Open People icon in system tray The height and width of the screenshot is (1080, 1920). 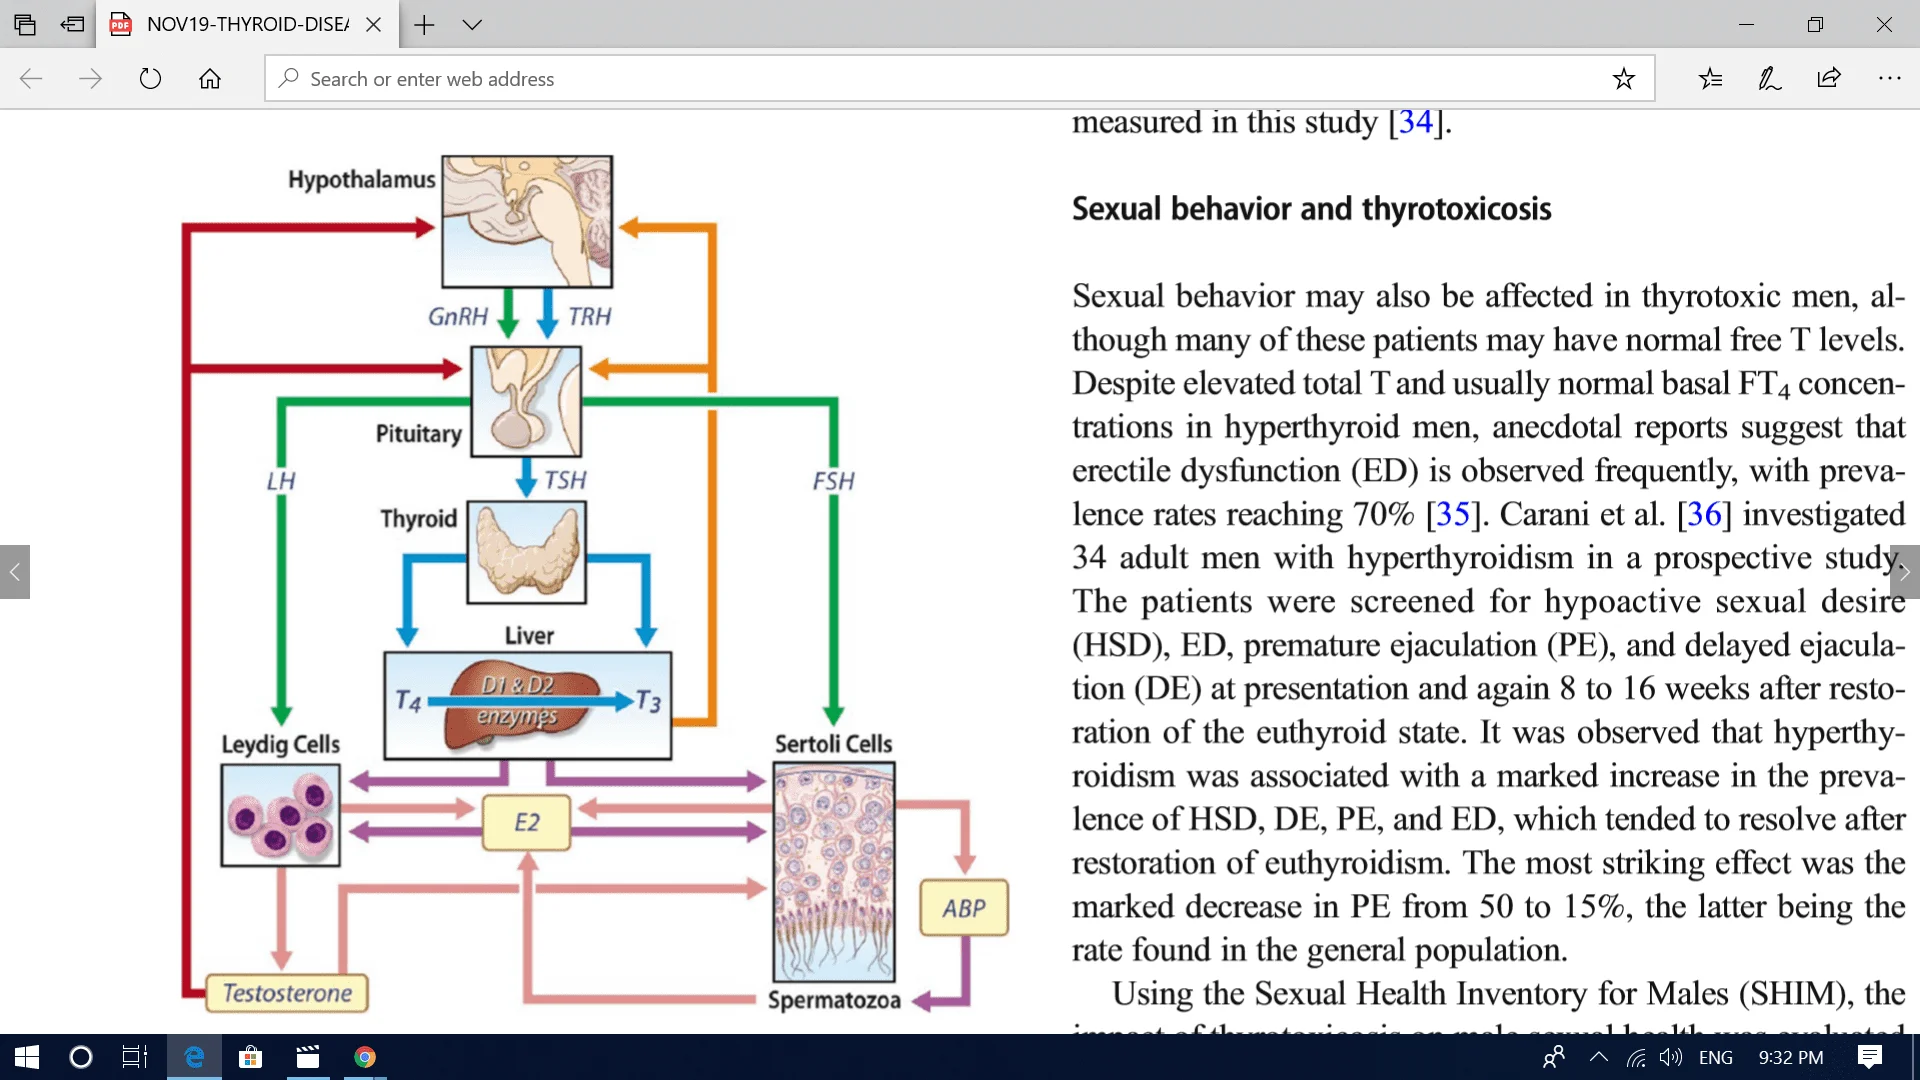click(1554, 1057)
